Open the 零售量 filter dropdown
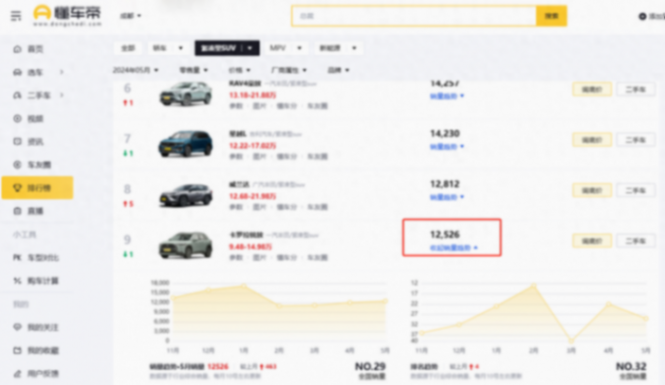Image resolution: width=665 pixels, height=385 pixels. pos(193,70)
